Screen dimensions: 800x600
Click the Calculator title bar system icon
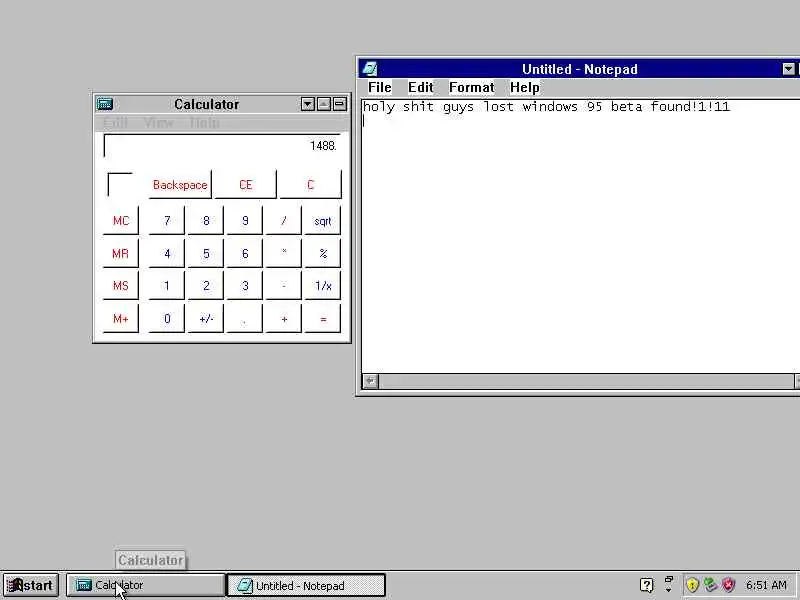(x=105, y=104)
